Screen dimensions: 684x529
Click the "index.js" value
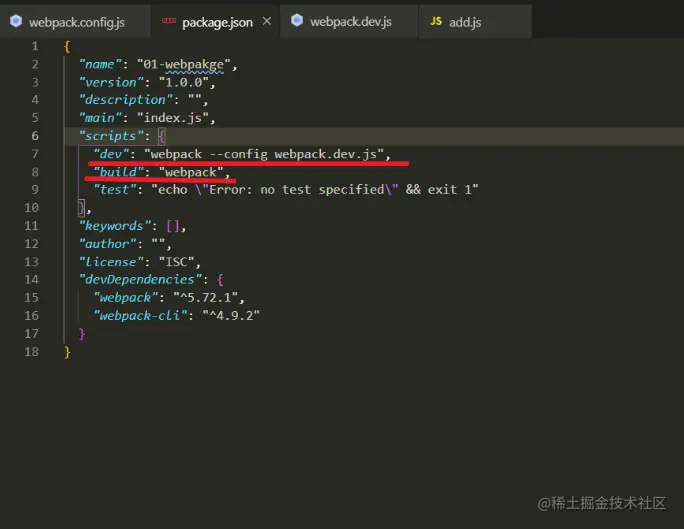click(x=173, y=118)
